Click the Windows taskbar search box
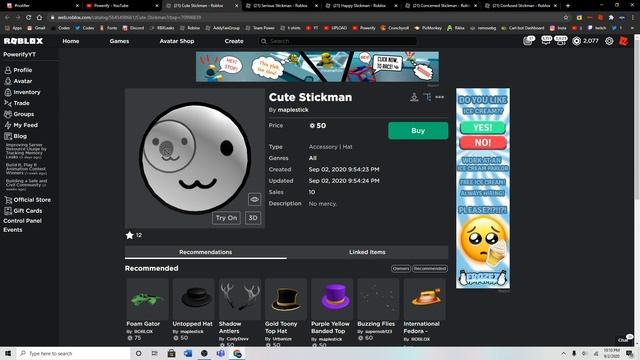This screenshot has width=640, height=360. click(73, 353)
